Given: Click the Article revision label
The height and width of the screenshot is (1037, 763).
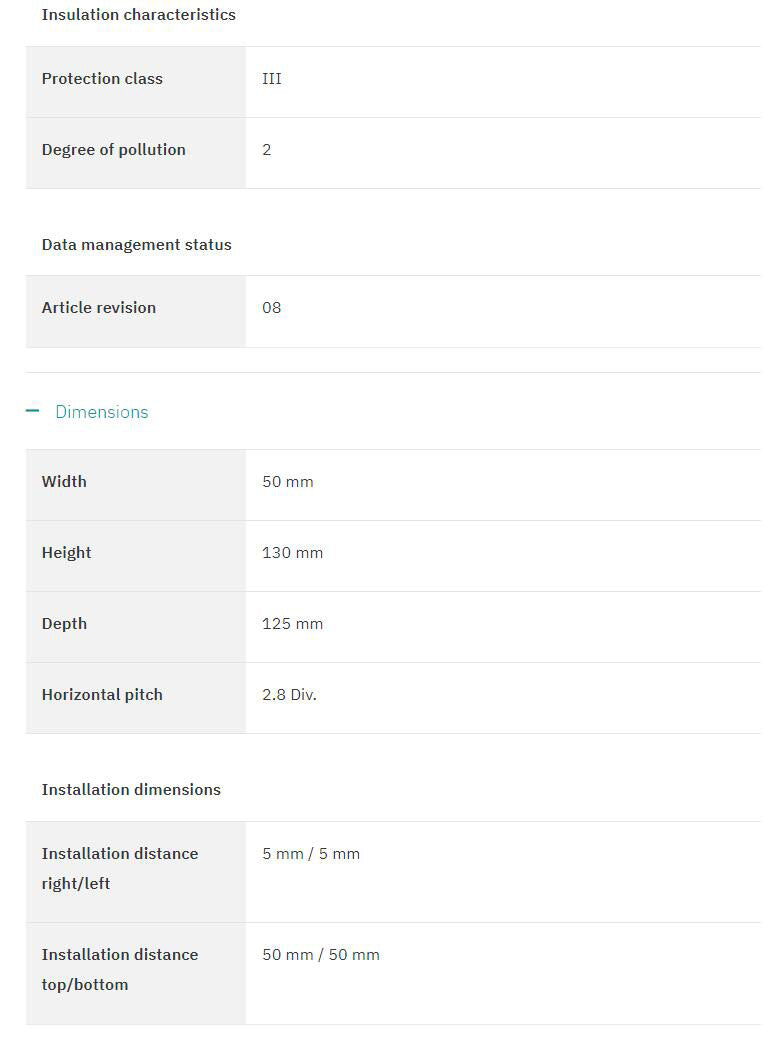Looking at the screenshot, I should [98, 308].
